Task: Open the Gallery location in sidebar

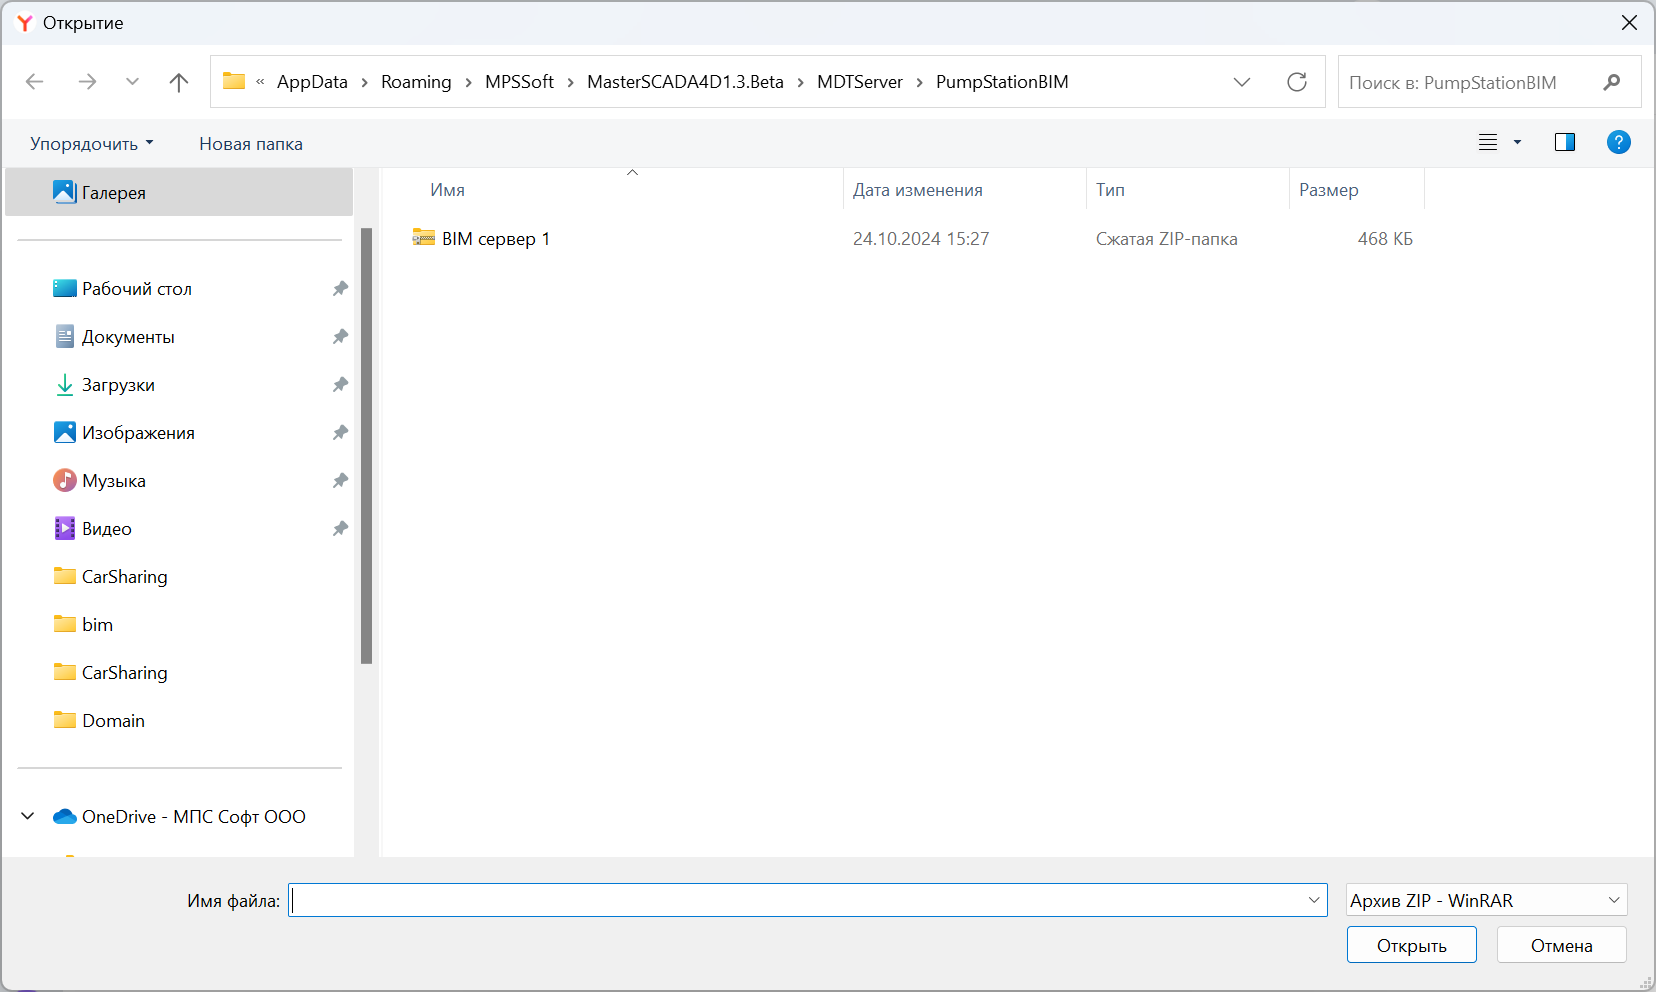Action: point(113,193)
